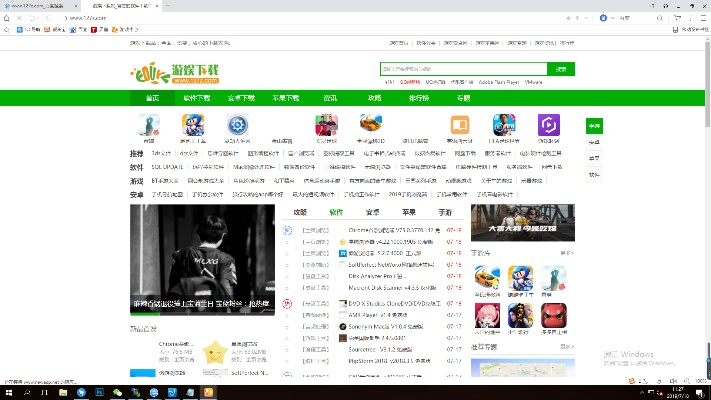This screenshot has width=711, height=400.
Task: Click the website search input field
Action: 463,69
